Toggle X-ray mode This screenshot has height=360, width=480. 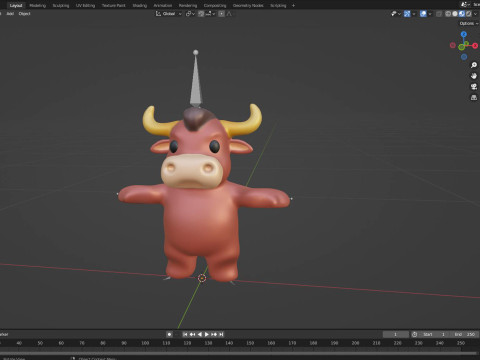439,14
